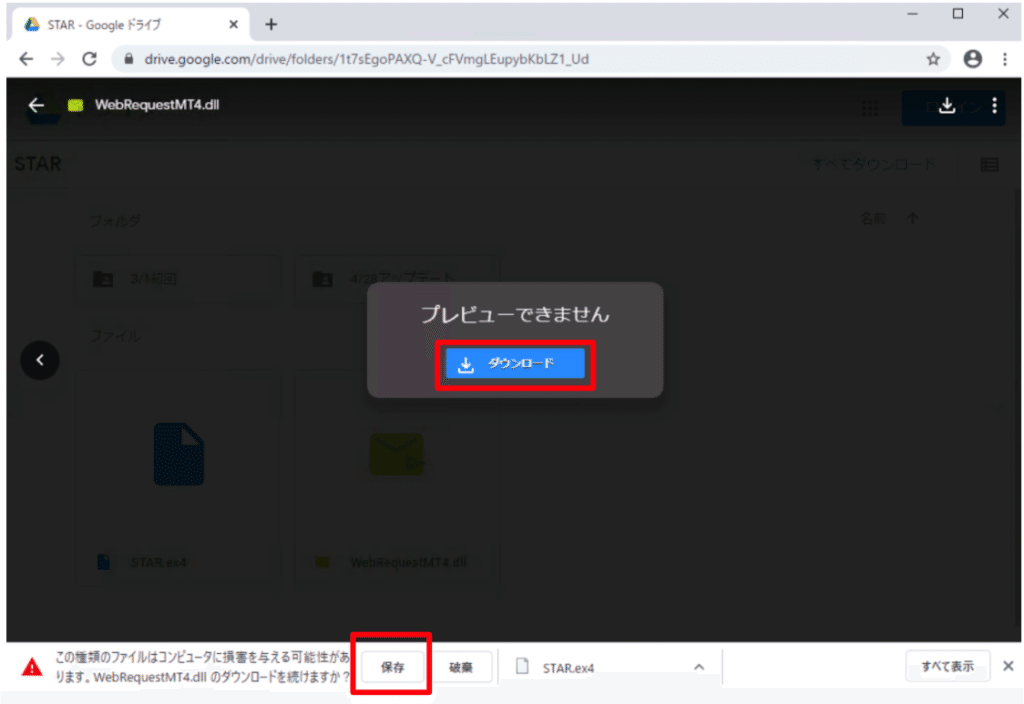Click the lock icon in the address bar
This screenshot has height=704, width=1024.
[129, 59]
